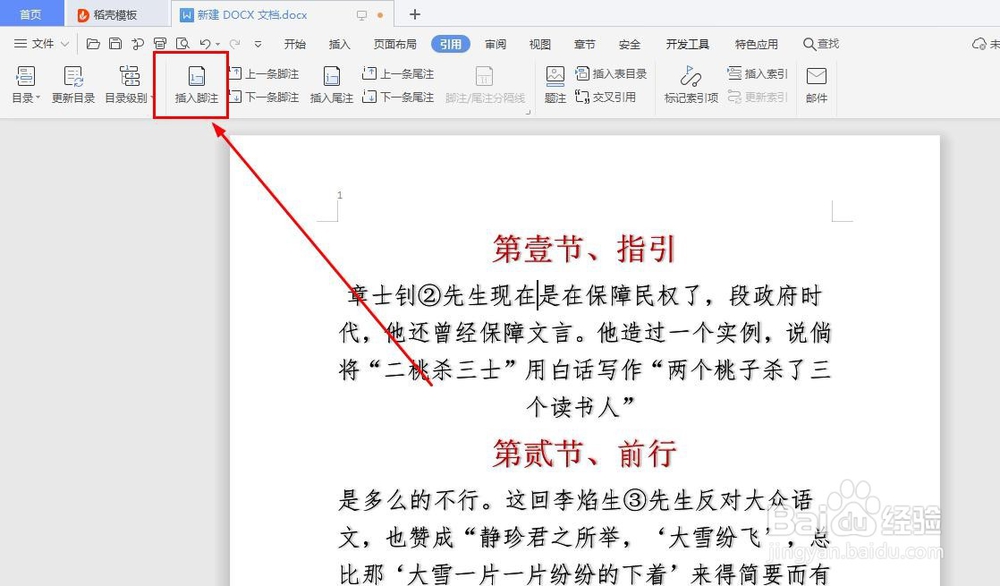Open the 目录 table of contents dropdown
The width and height of the screenshot is (1000, 586).
tap(24, 83)
